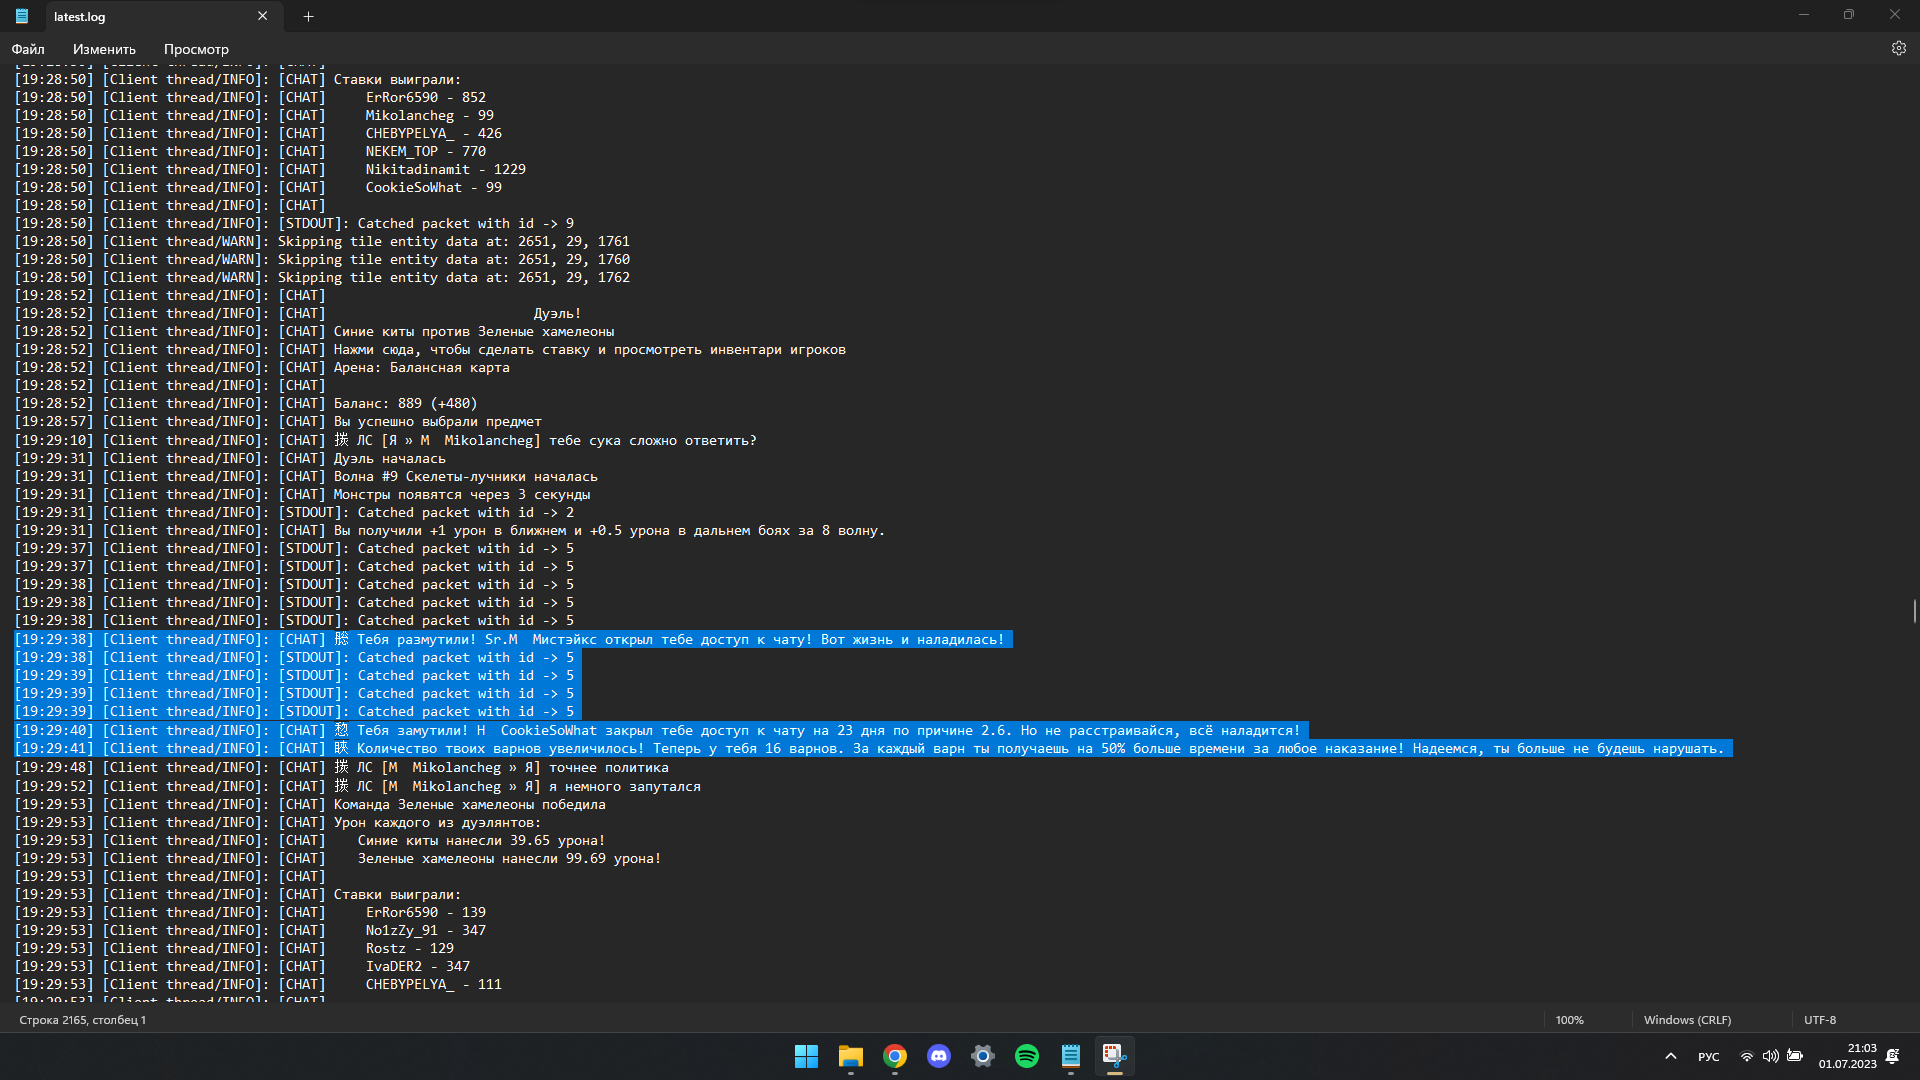The width and height of the screenshot is (1920, 1080).
Task: Click line 'Монстры появятся через 3 секунды'
Action: pyautogui.click(x=302, y=494)
